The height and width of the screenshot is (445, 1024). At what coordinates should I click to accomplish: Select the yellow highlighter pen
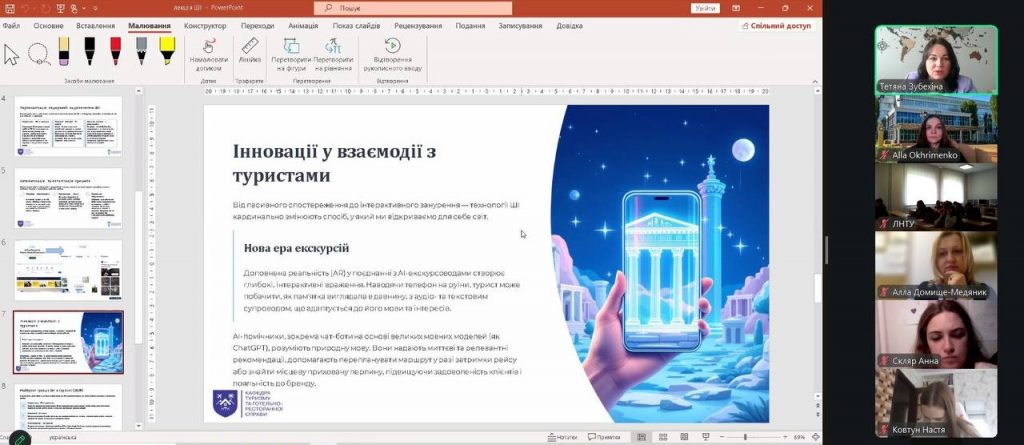pyautogui.click(x=167, y=52)
